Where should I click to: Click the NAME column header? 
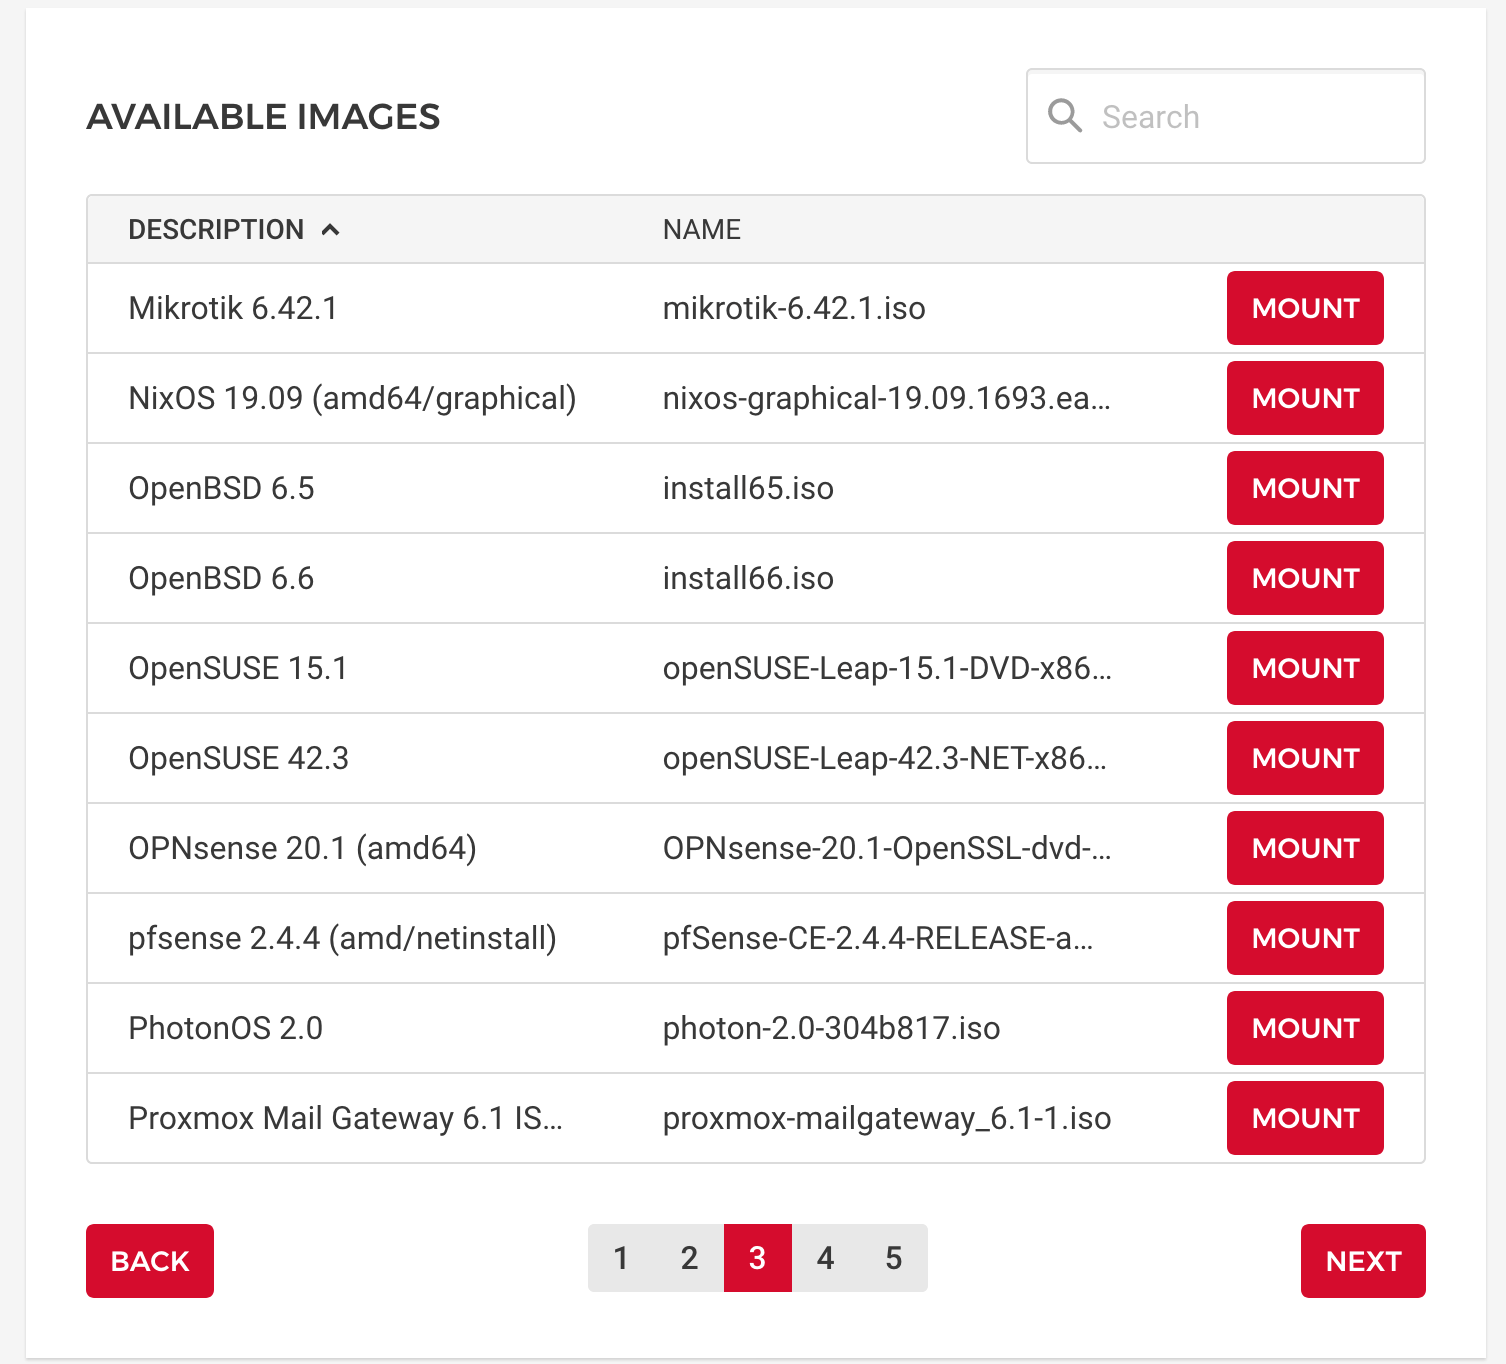click(x=702, y=230)
